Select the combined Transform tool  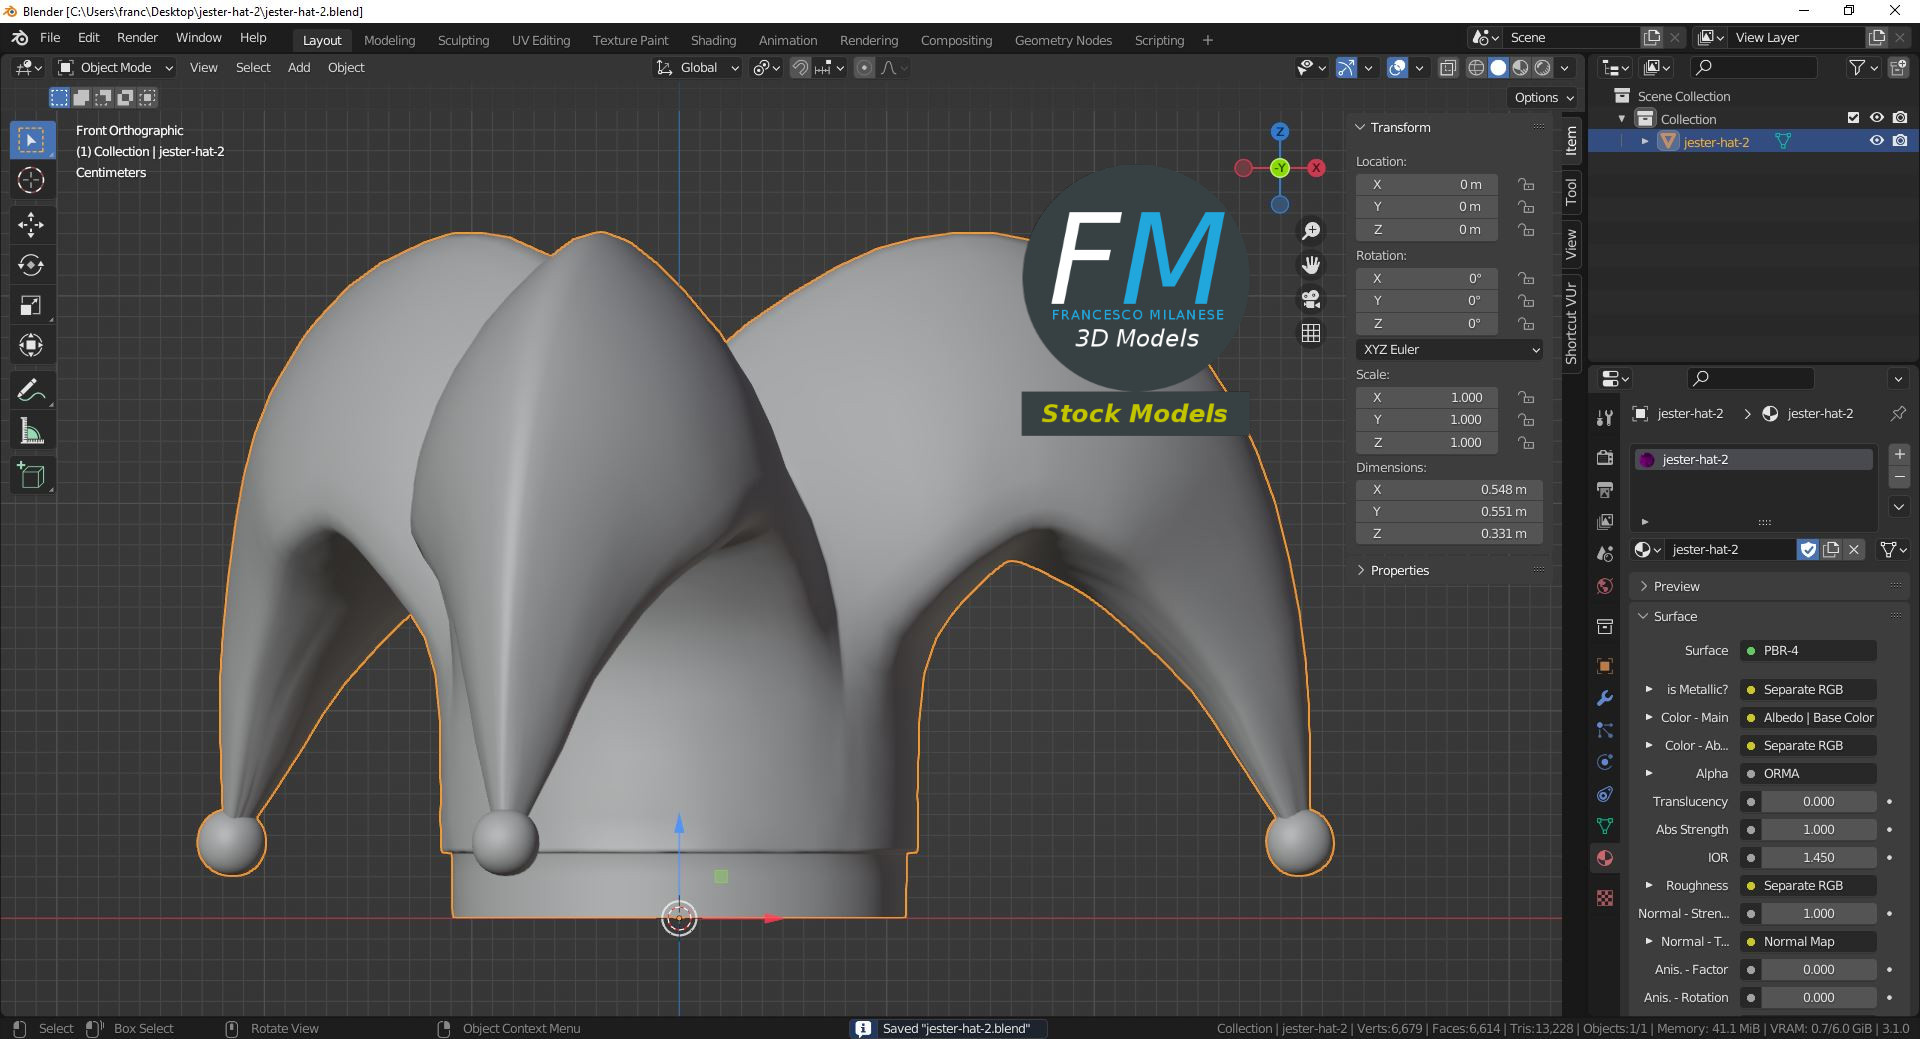(x=31, y=346)
